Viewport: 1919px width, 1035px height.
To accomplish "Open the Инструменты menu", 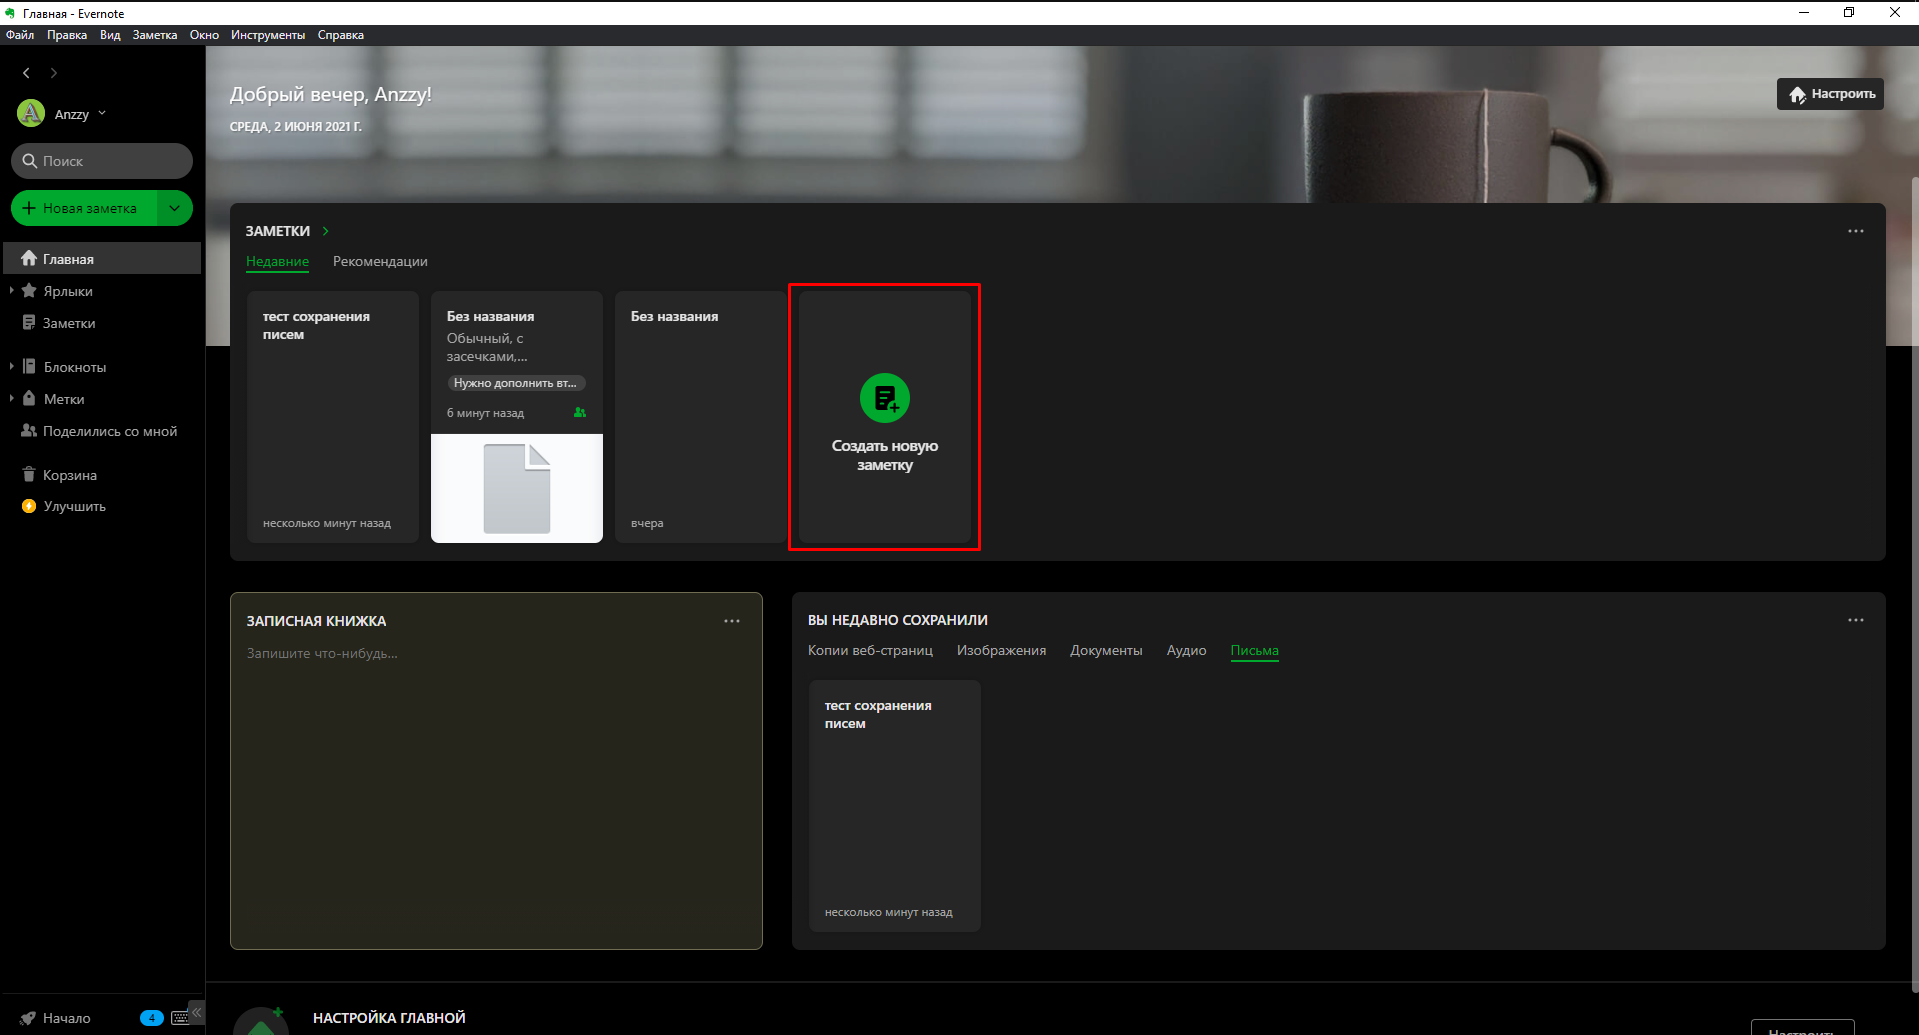I will coord(267,35).
